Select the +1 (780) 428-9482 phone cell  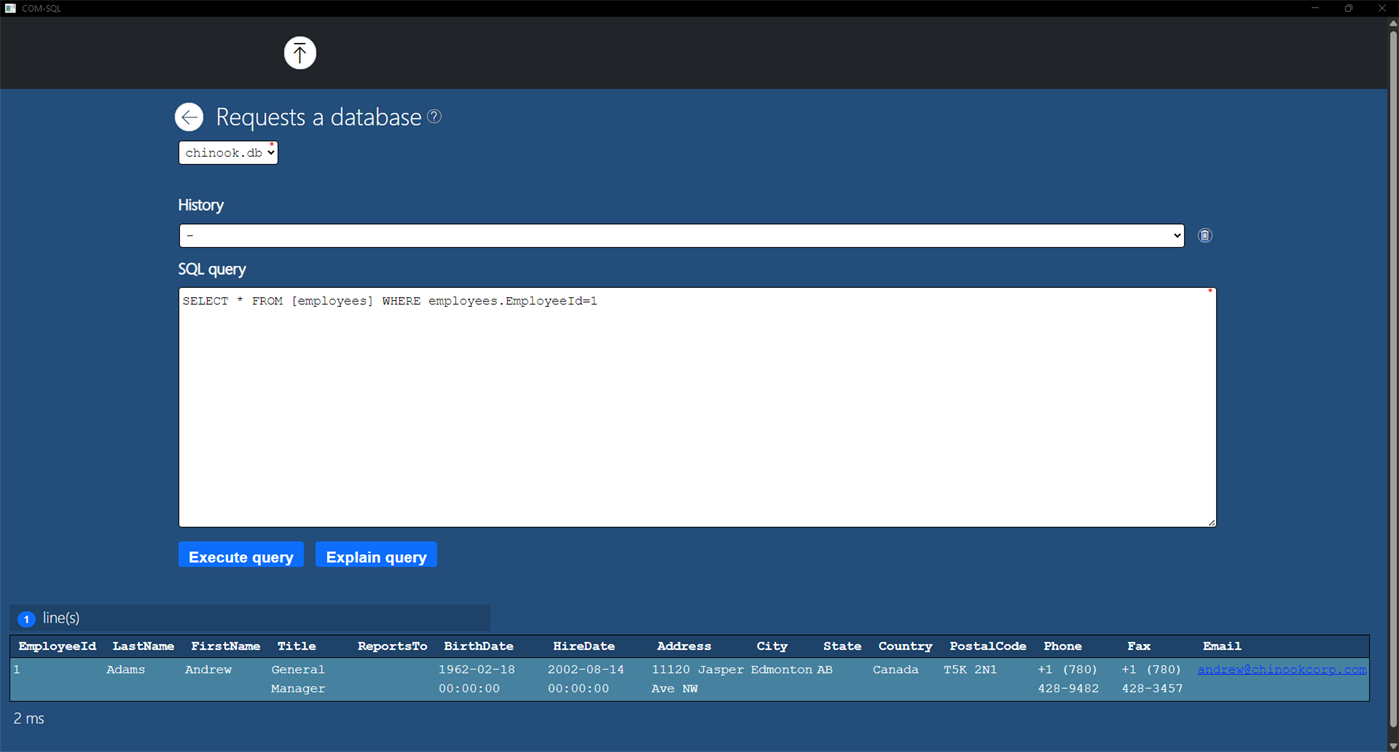coord(1068,679)
